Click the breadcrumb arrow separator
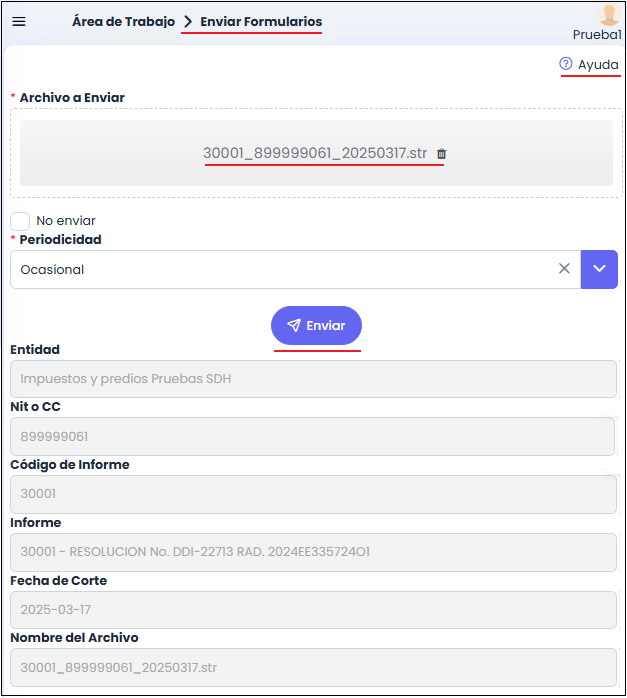The width and height of the screenshot is (627, 698). tap(187, 21)
